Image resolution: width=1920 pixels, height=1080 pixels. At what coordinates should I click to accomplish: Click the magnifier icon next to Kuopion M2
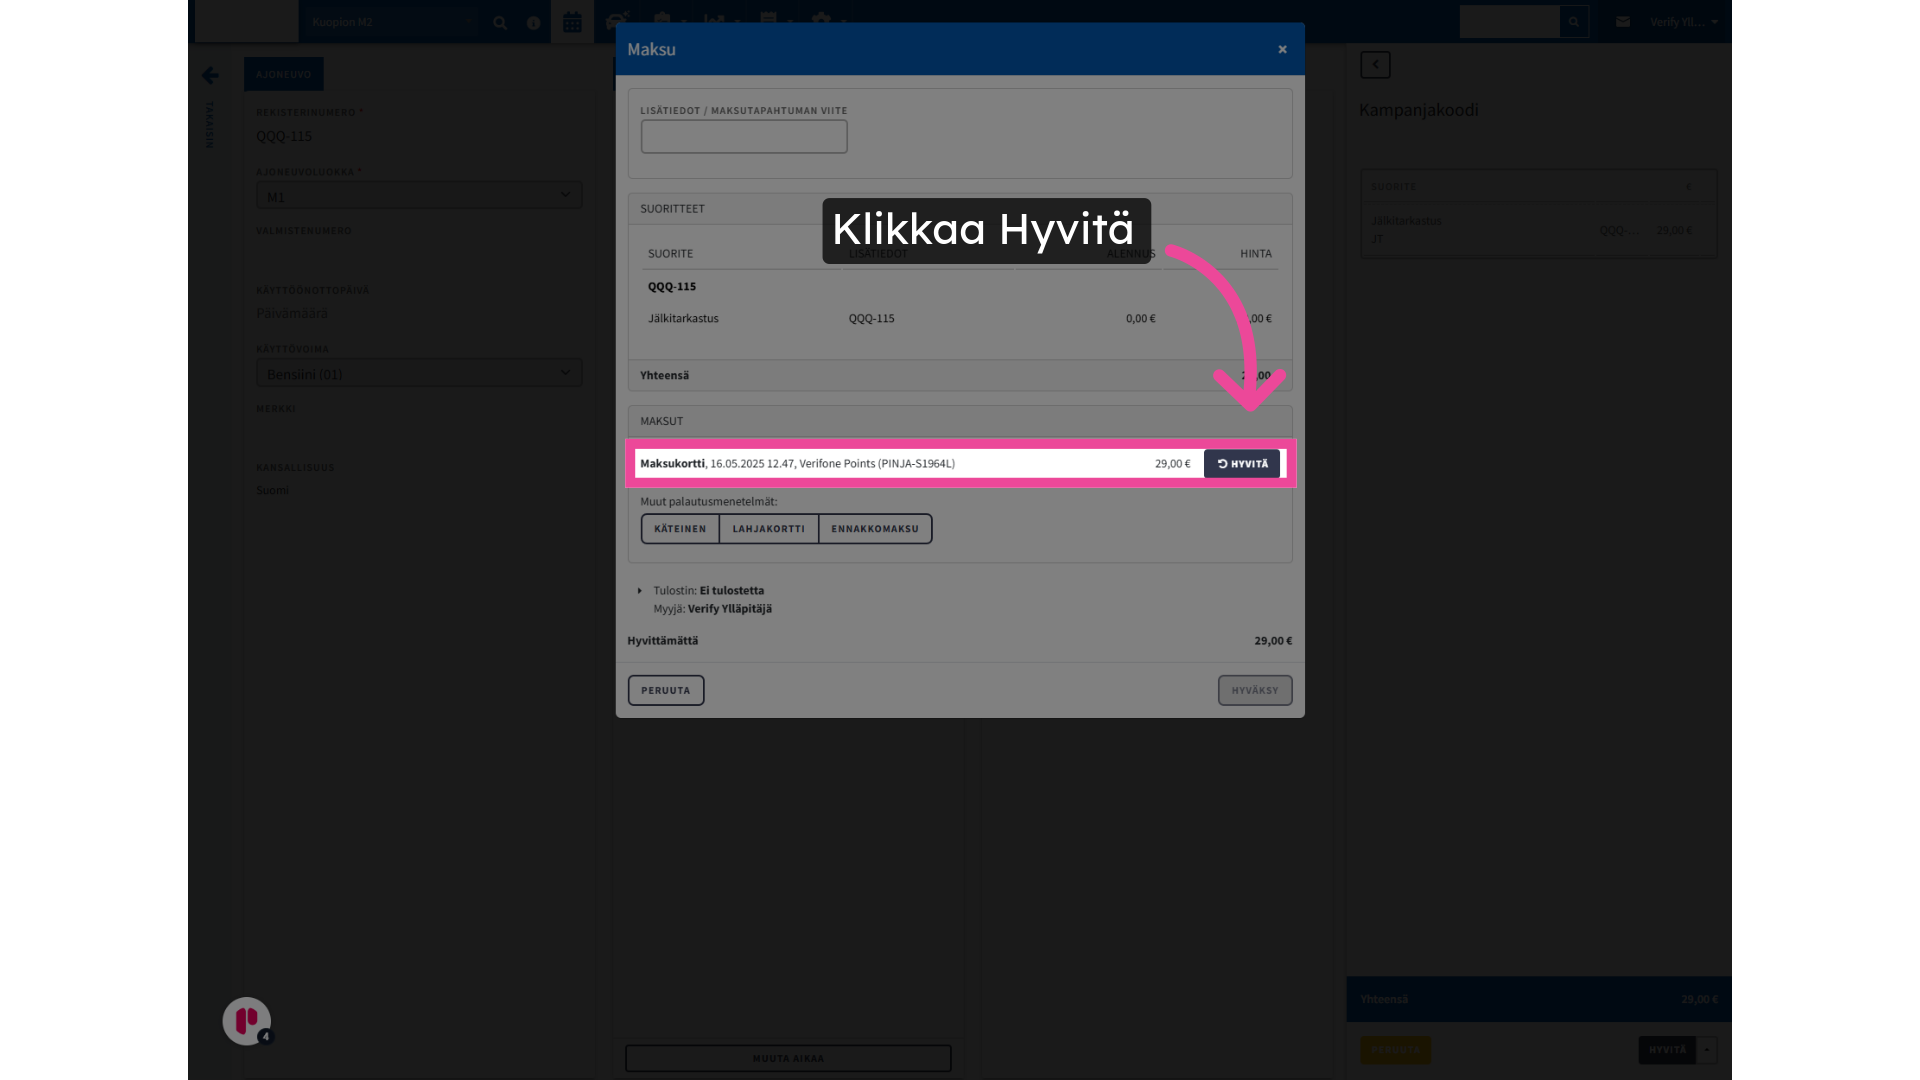tap(500, 22)
